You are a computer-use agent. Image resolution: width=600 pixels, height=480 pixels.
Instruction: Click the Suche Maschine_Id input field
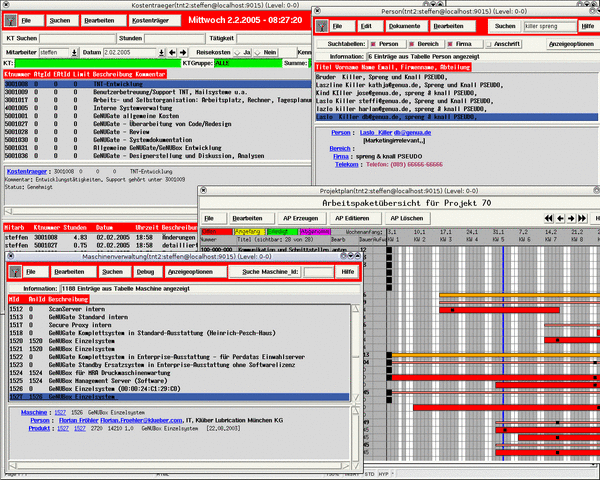pos(316,271)
